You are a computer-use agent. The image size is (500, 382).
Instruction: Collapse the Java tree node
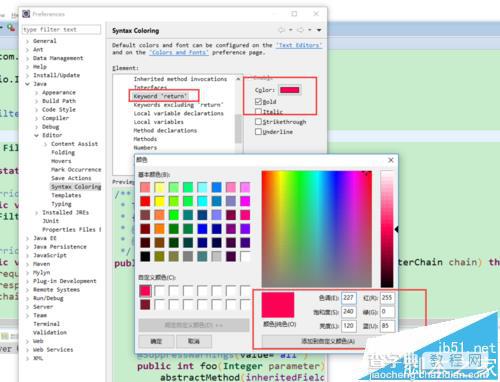(x=28, y=84)
